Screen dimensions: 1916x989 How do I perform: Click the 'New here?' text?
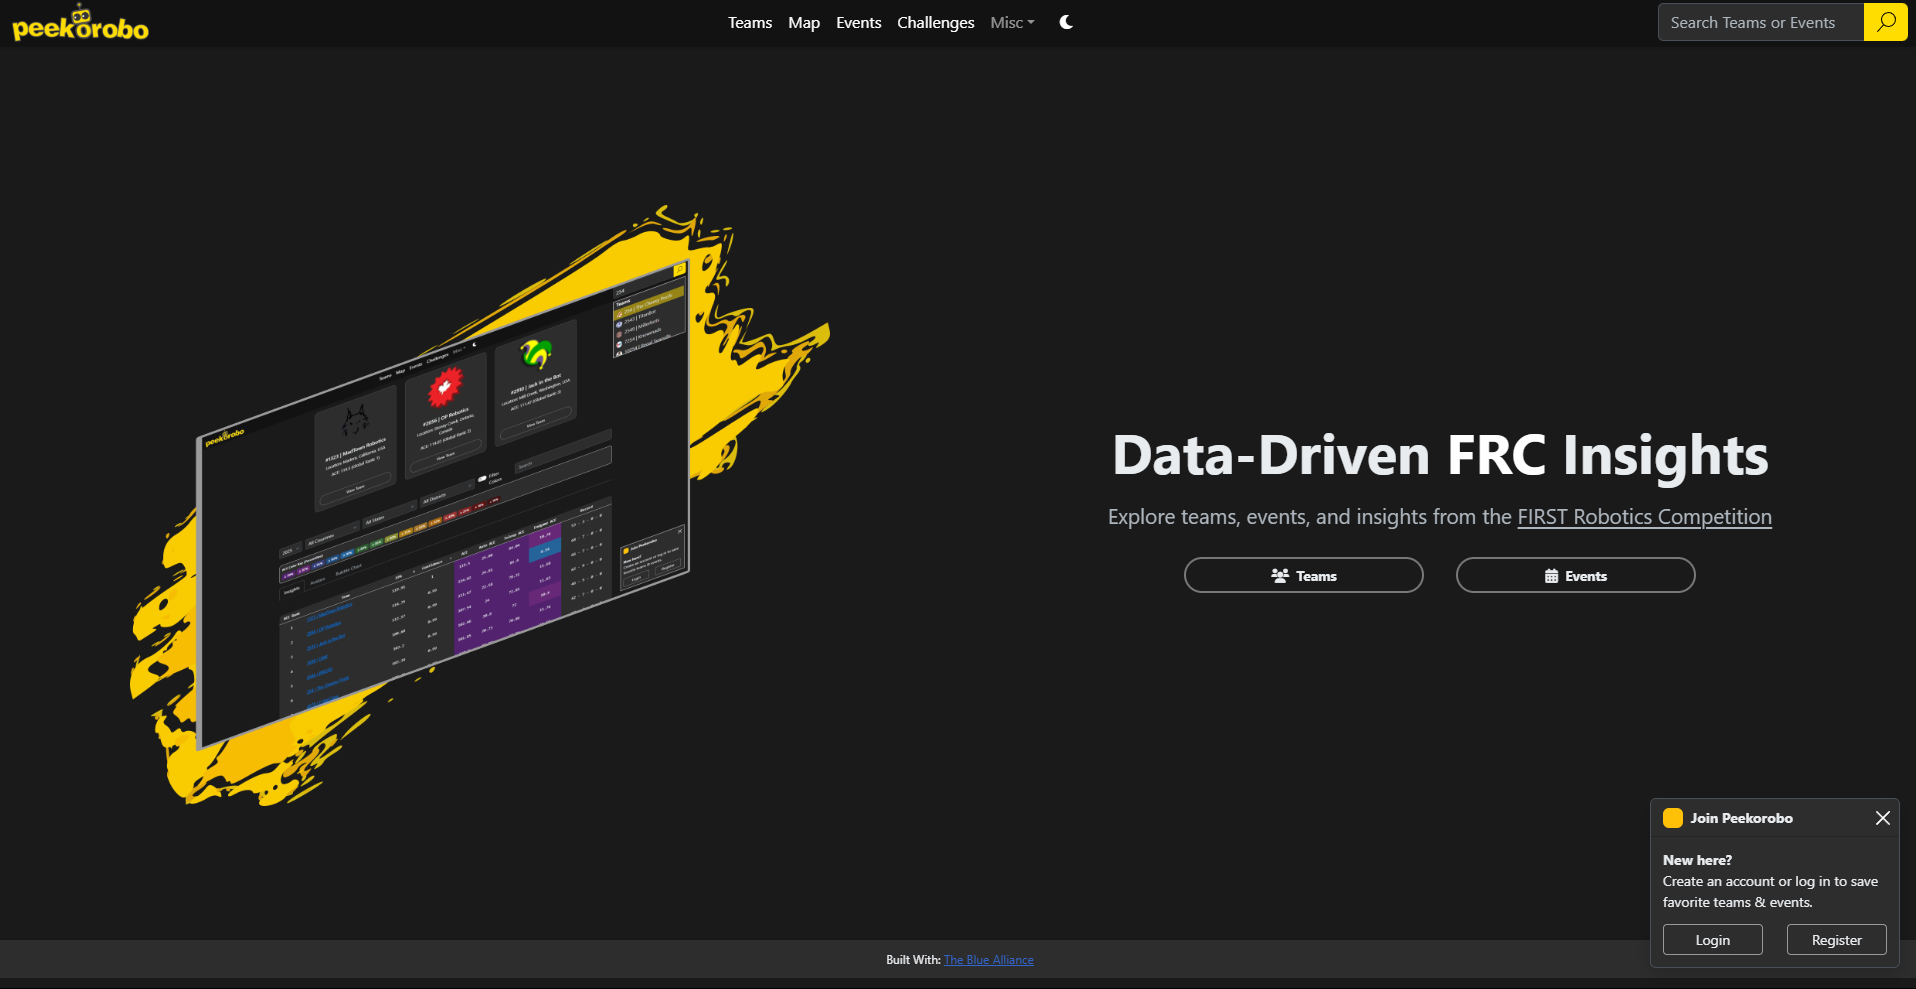tap(1697, 860)
